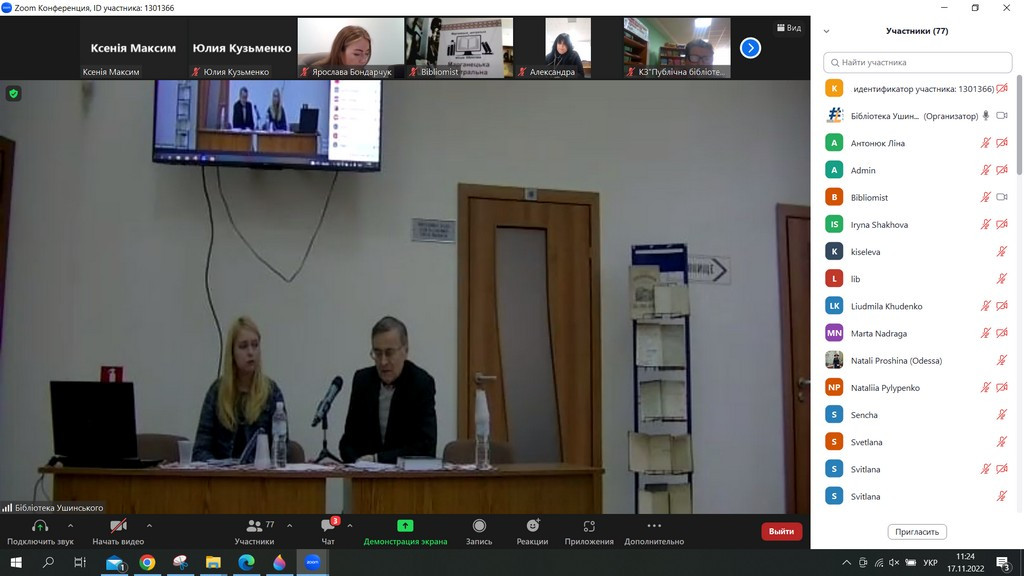This screenshot has height=576, width=1024.
Task: Click the red Выйти leave button
Action: pyautogui.click(x=781, y=531)
